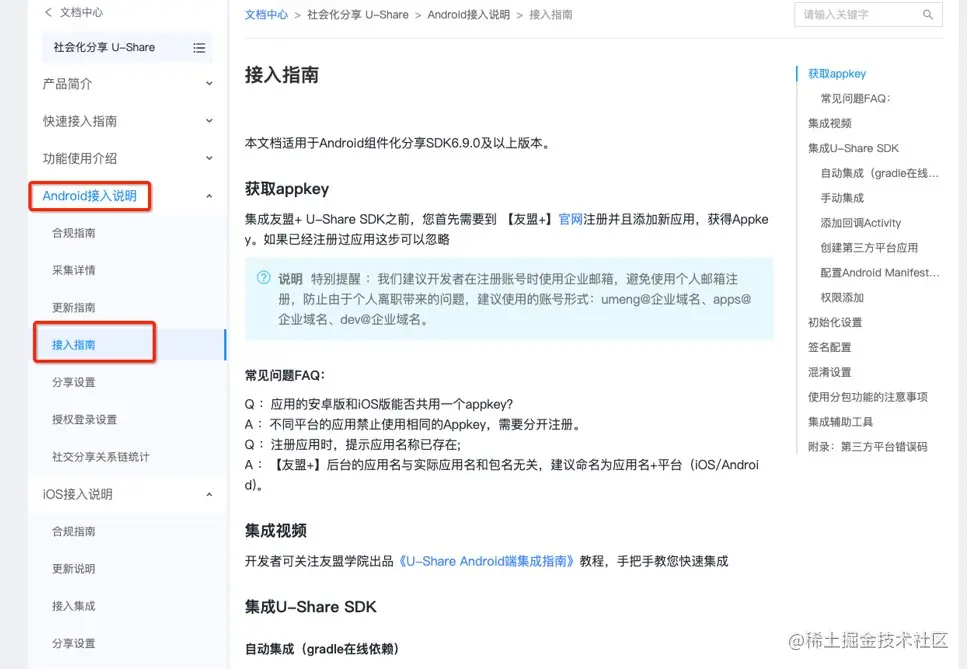Viewport: 968px width, 670px height.
Task: Jump to 权限添加 in the outline
Action: (842, 298)
